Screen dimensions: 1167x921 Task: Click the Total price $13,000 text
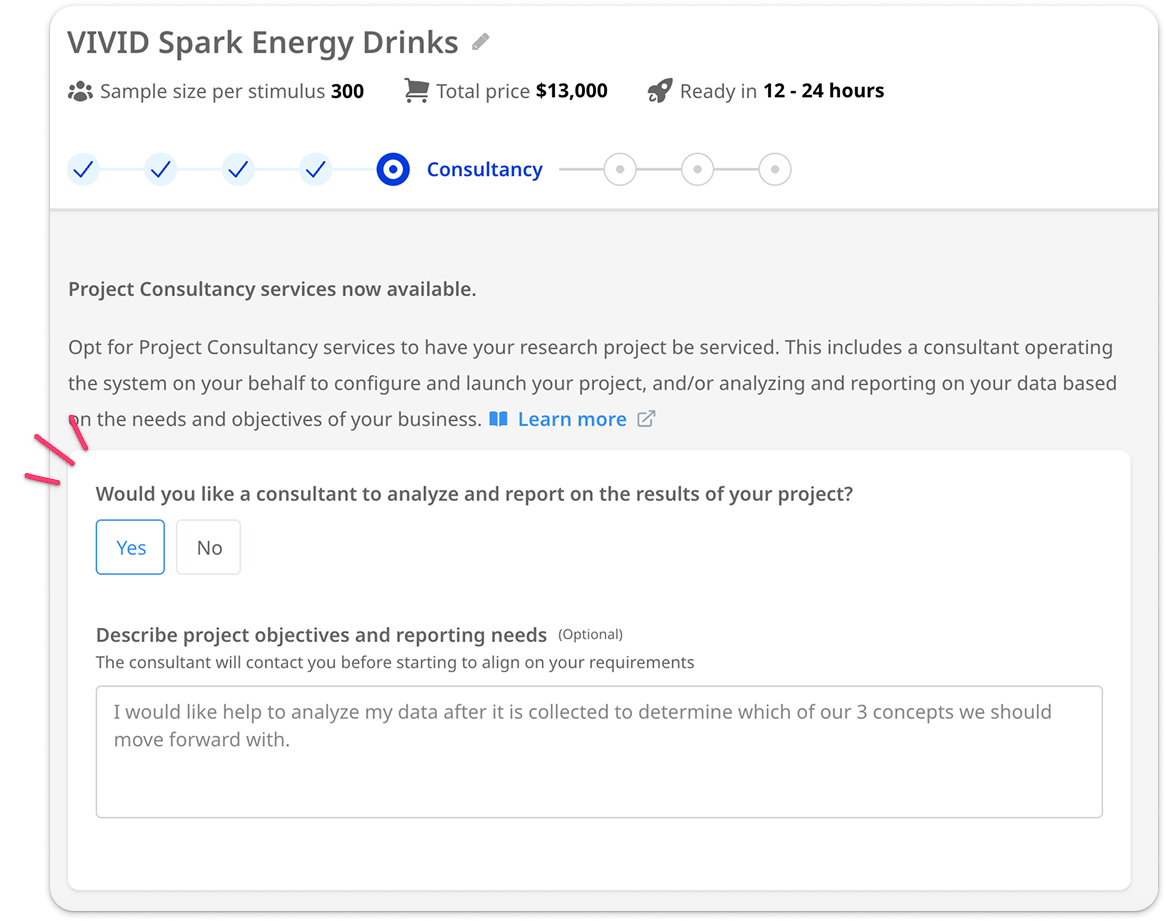click(522, 91)
